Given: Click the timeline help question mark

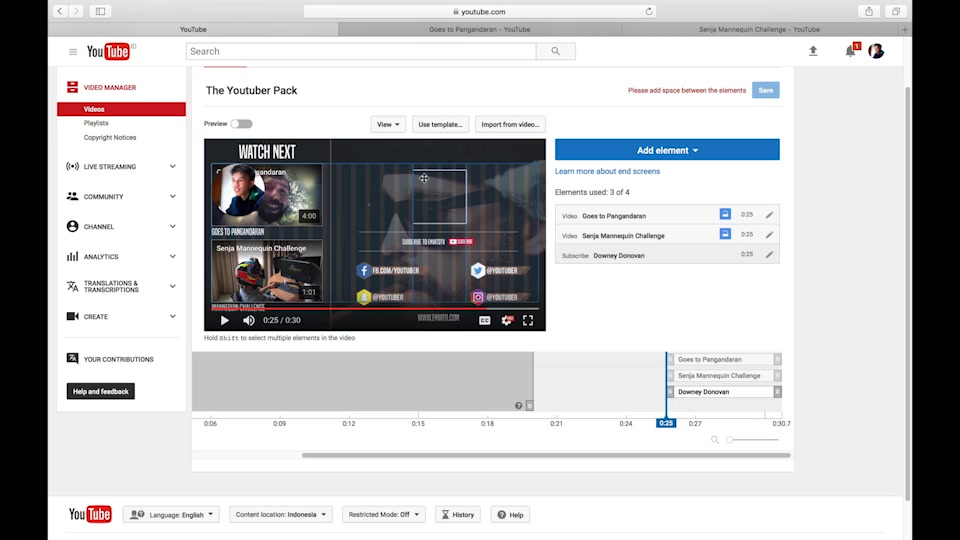Looking at the screenshot, I should tap(519, 405).
